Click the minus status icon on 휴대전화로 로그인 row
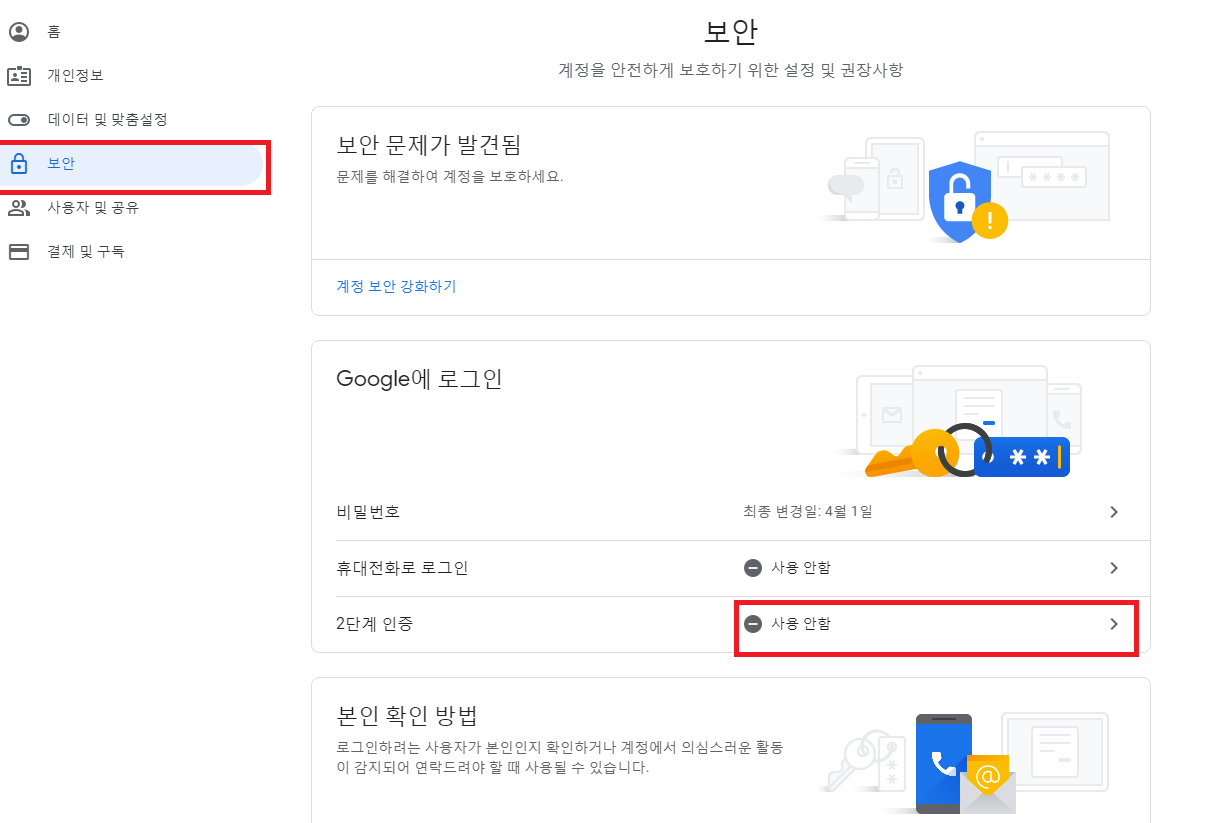This screenshot has width=1209, height=823. pos(753,568)
